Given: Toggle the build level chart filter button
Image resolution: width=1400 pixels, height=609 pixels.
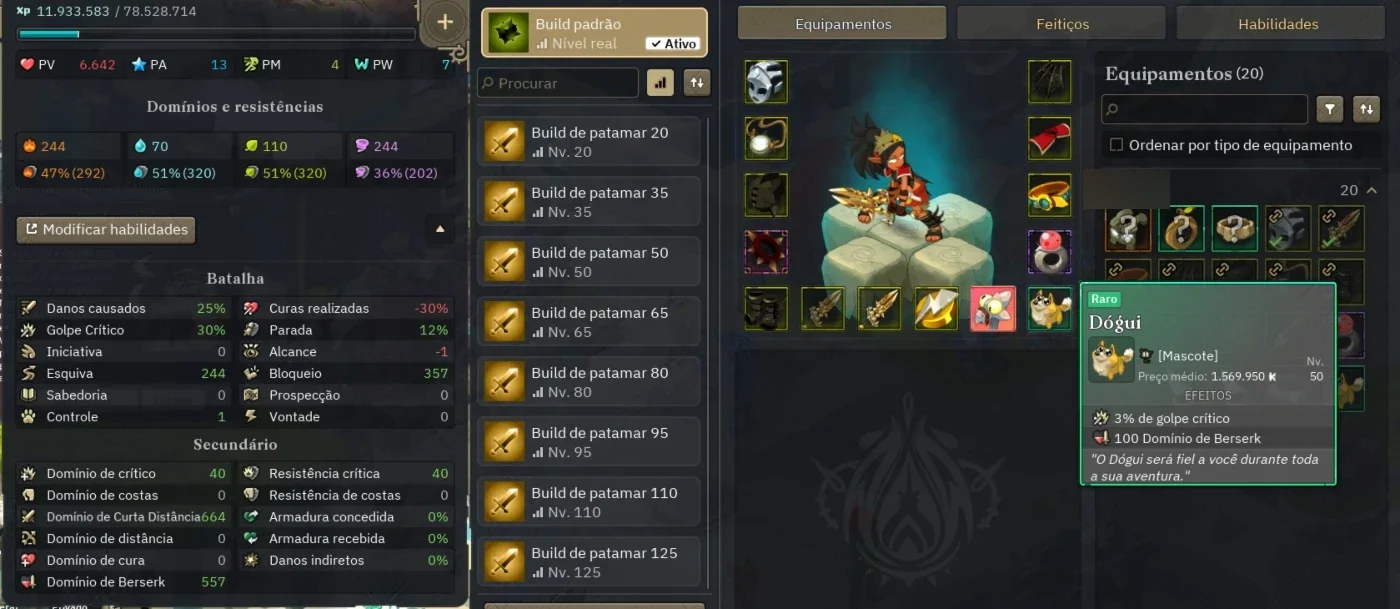Looking at the screenshot, I should (660, 83).
